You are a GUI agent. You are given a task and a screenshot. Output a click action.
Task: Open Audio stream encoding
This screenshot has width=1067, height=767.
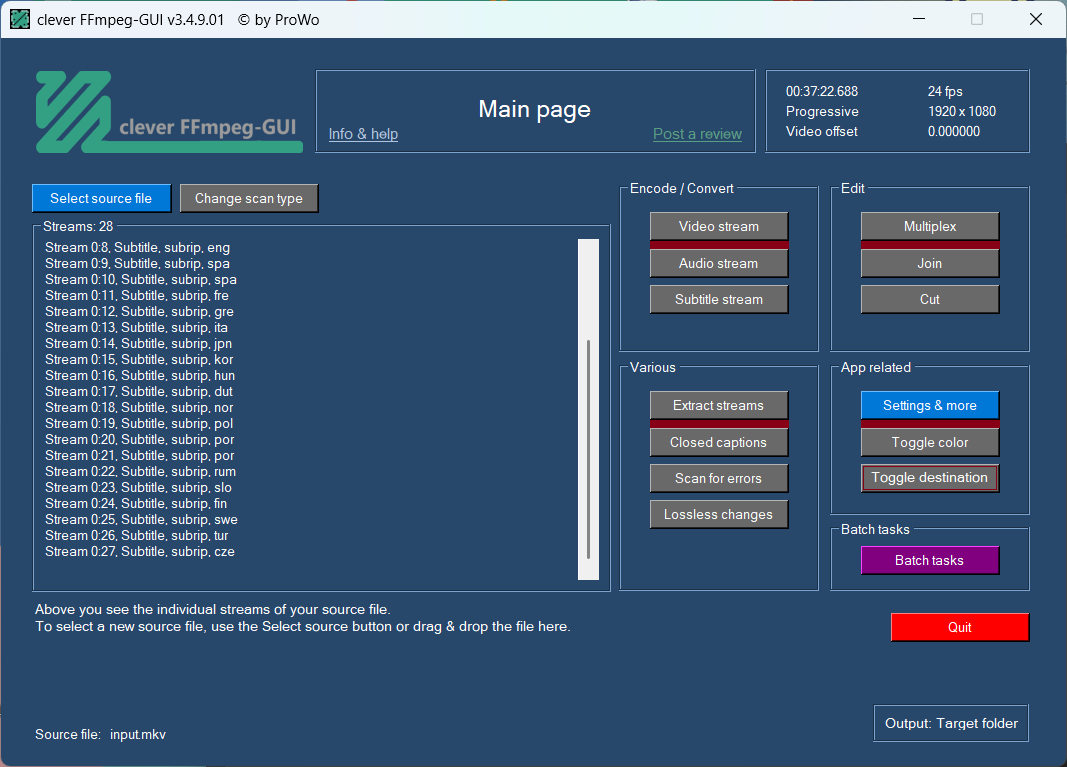pos(718,263)
